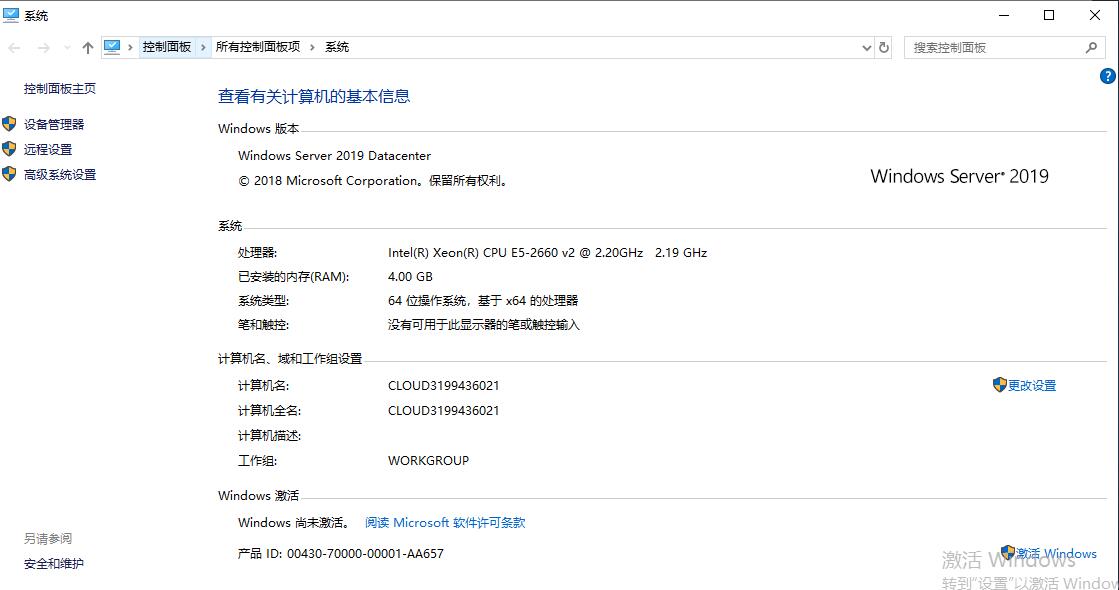Image resolution: width=1119 pixels, height=590 pixels.
Task: Open 高级系统设置 link
Action: pos(60,174)
